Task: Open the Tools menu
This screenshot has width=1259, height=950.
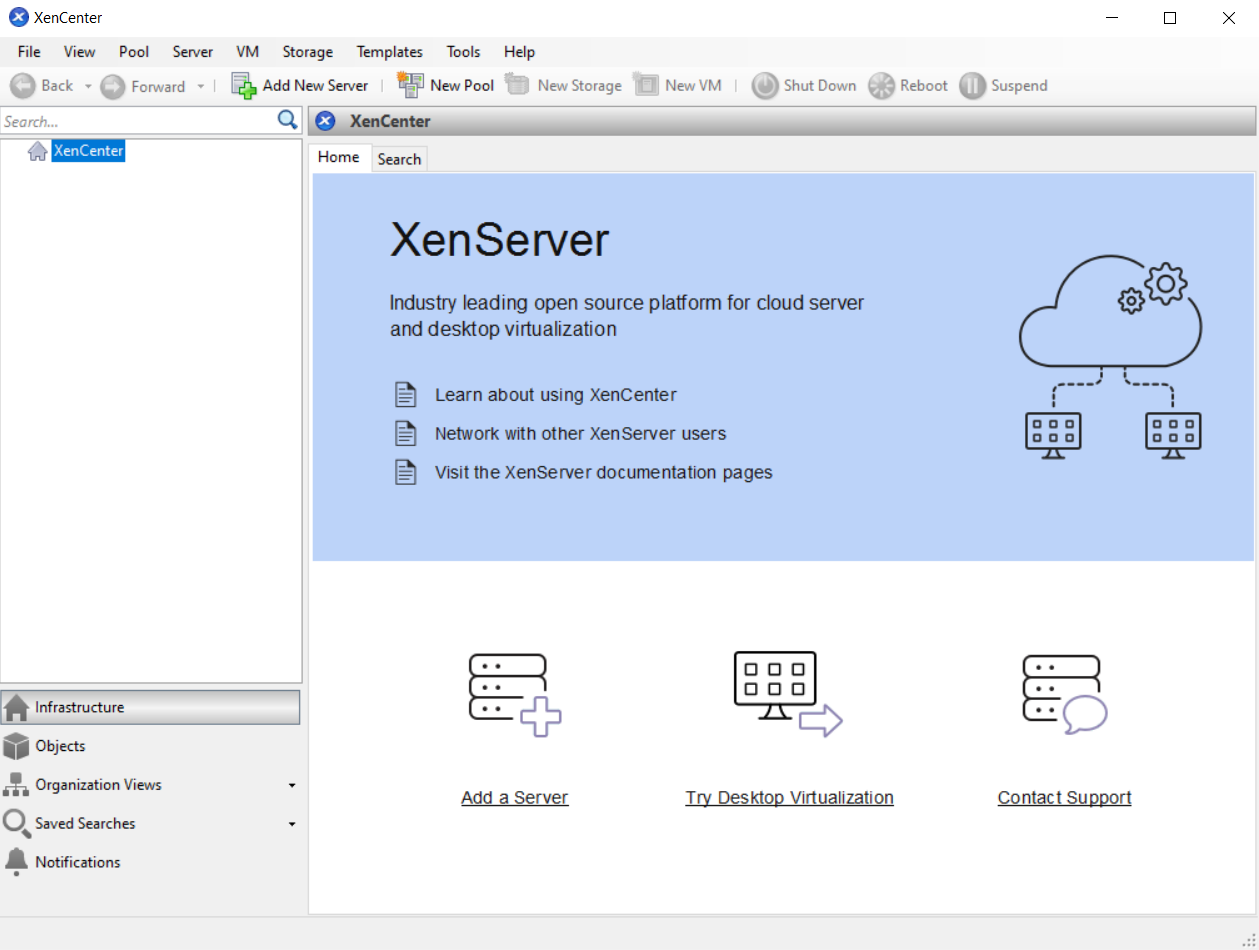Action: click(x=463, y=51)
